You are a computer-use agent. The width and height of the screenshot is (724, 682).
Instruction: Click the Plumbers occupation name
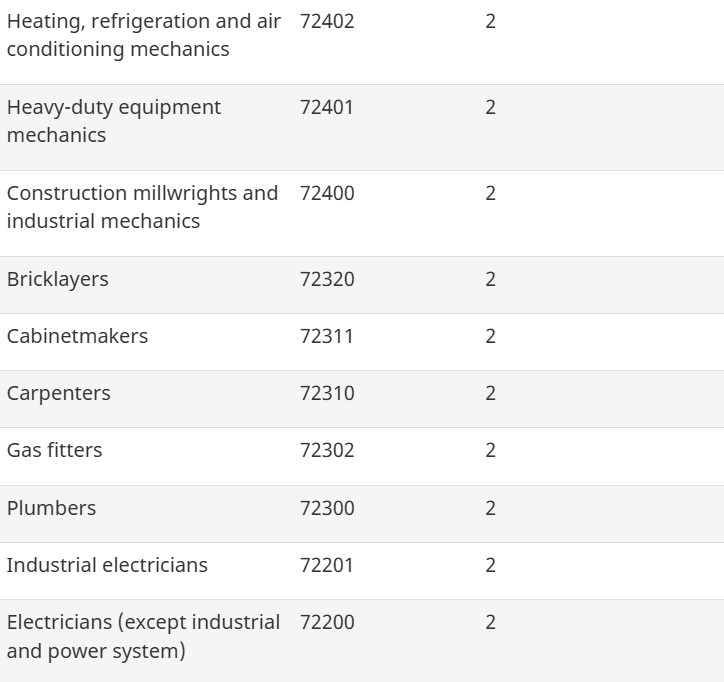click(52, 508)
